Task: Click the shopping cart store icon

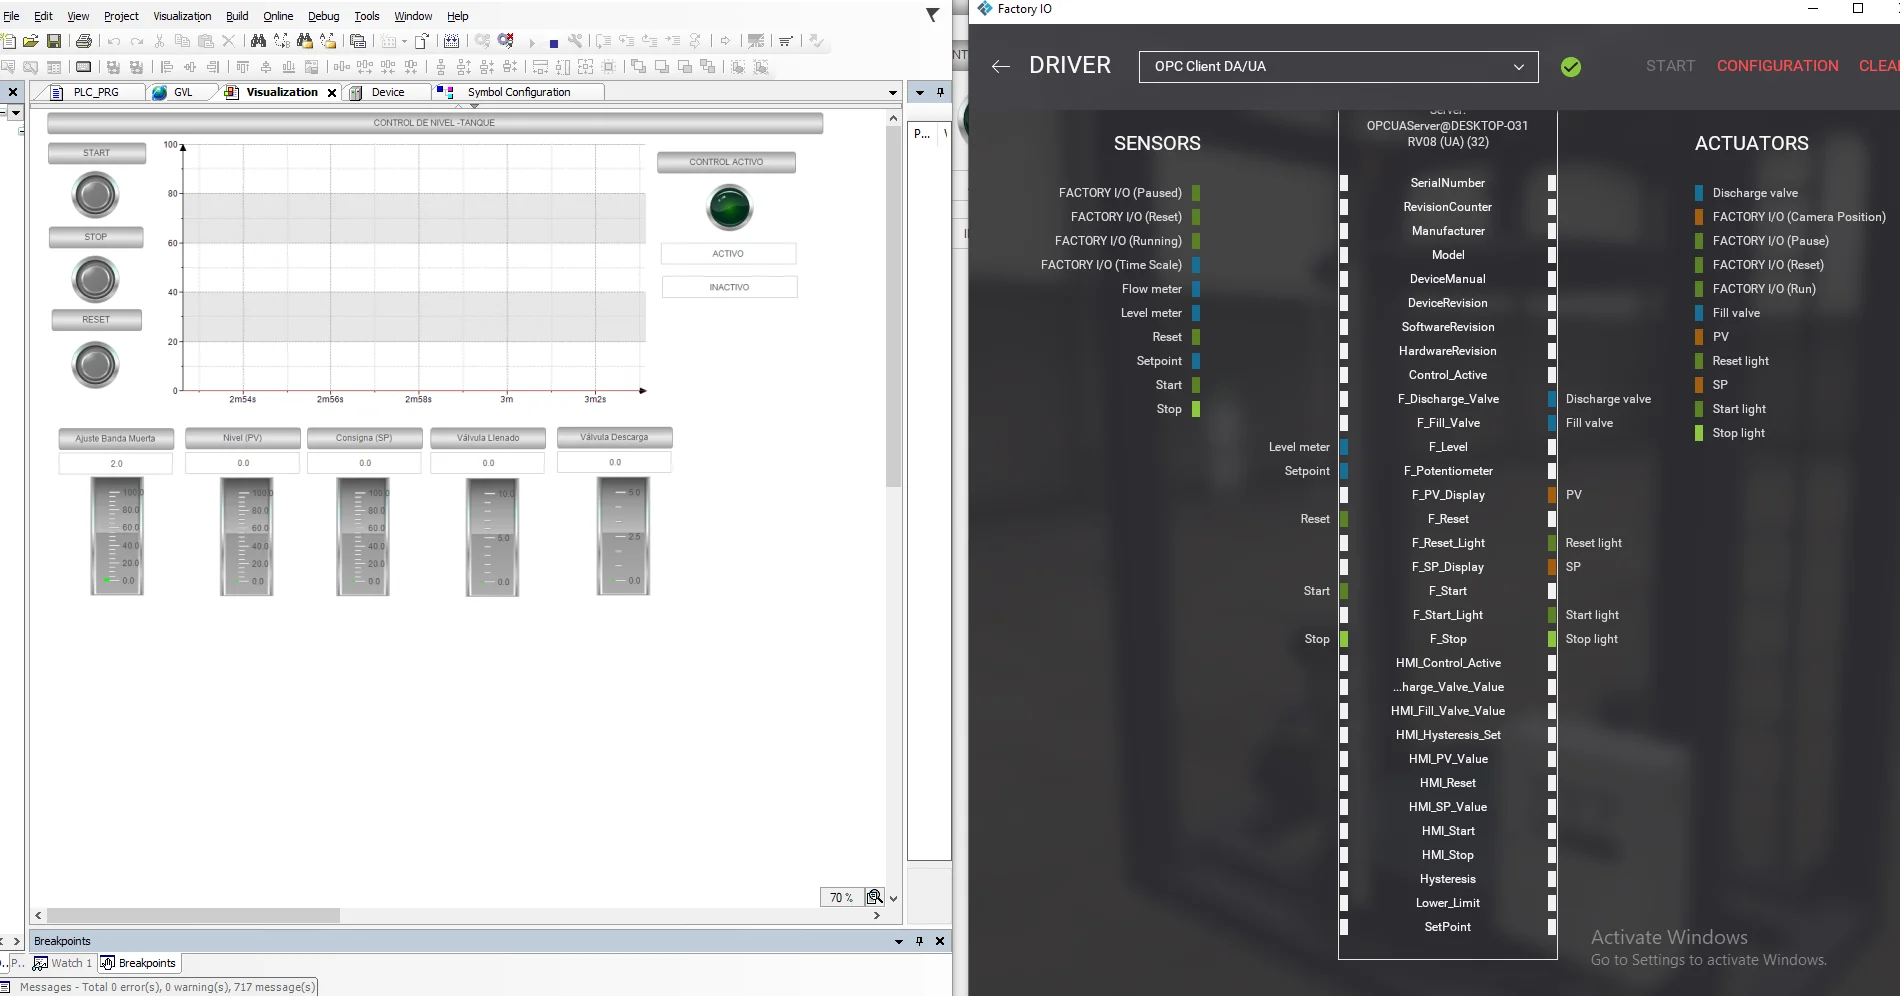Action: click(786, 41)
